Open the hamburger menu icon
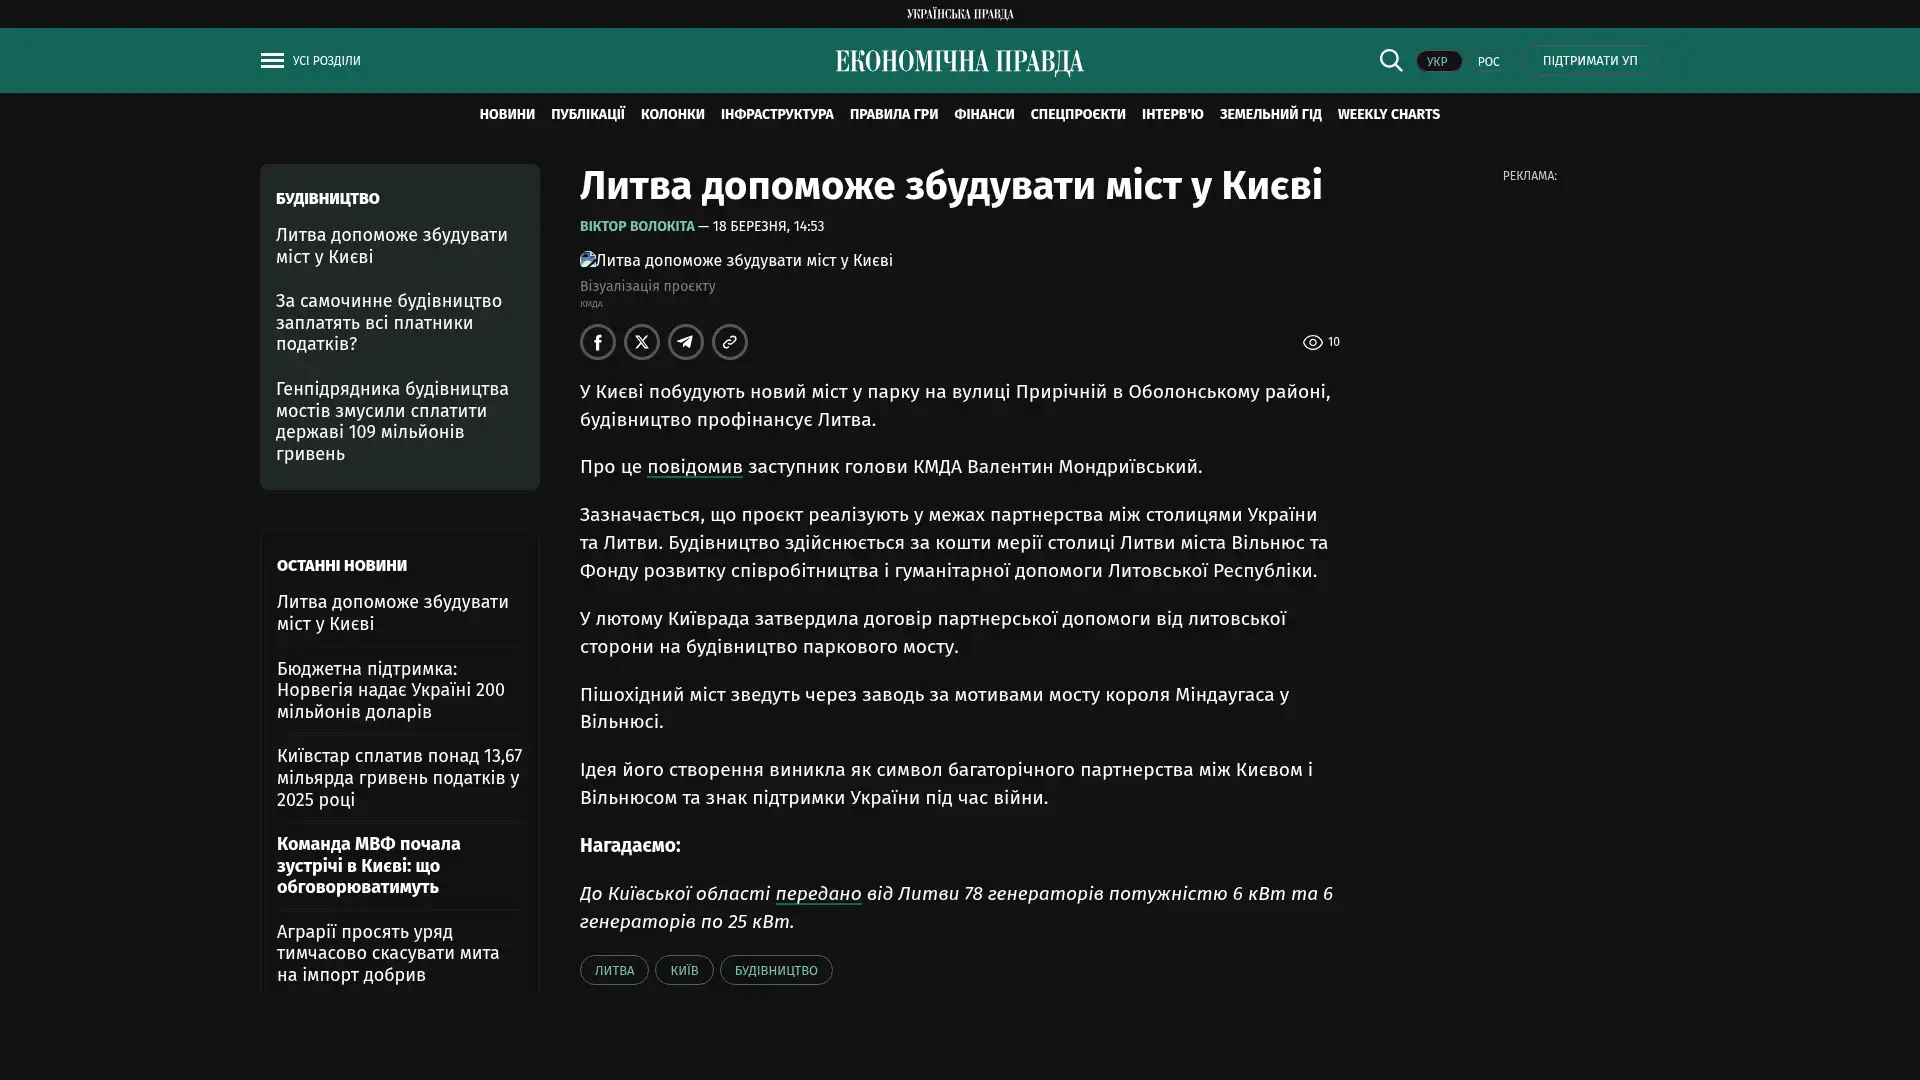Screen dimensions: 1920x1080 (272, 61)
